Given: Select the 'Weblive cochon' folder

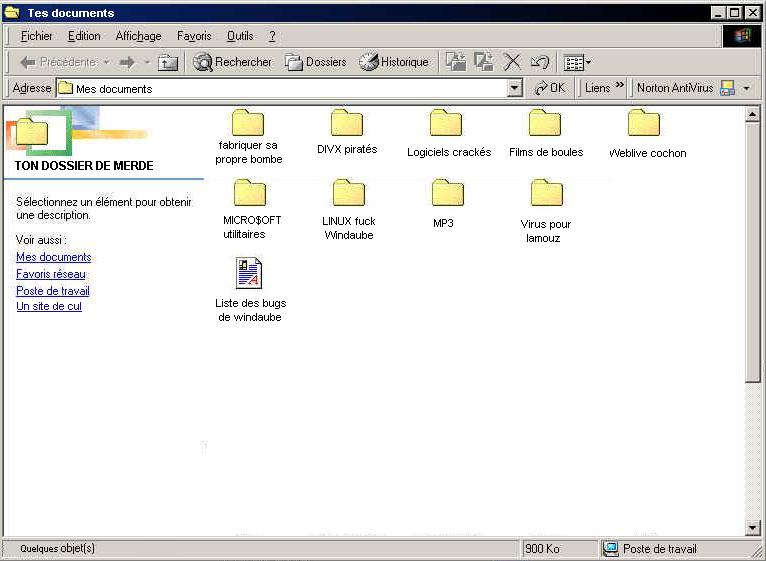Looking at the screenshot, I should click(647, 134).
